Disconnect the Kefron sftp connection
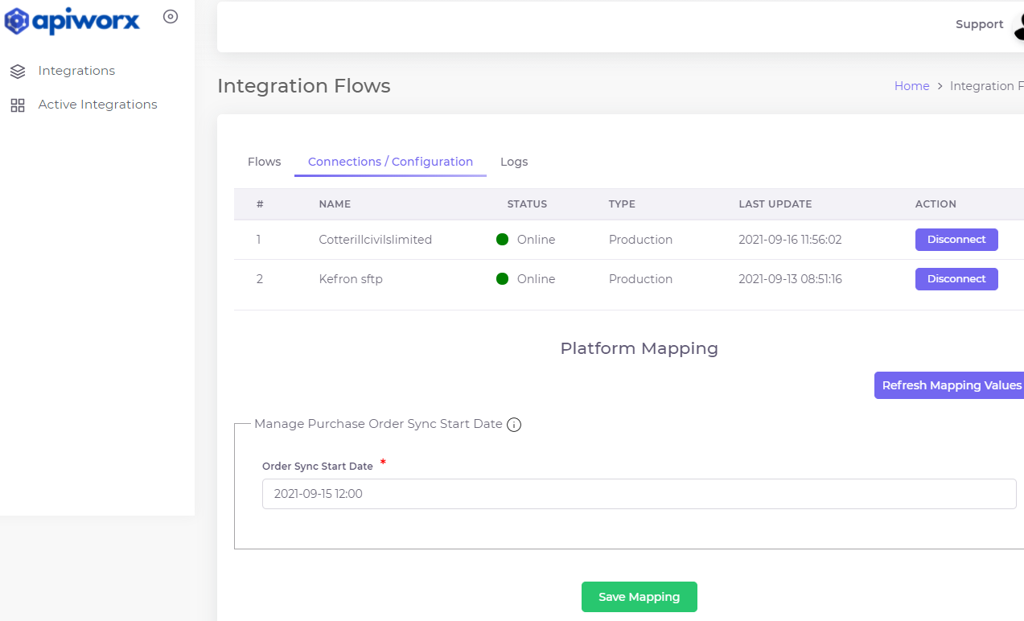The height and width of the screenshot is (621, 1024). 956,279
